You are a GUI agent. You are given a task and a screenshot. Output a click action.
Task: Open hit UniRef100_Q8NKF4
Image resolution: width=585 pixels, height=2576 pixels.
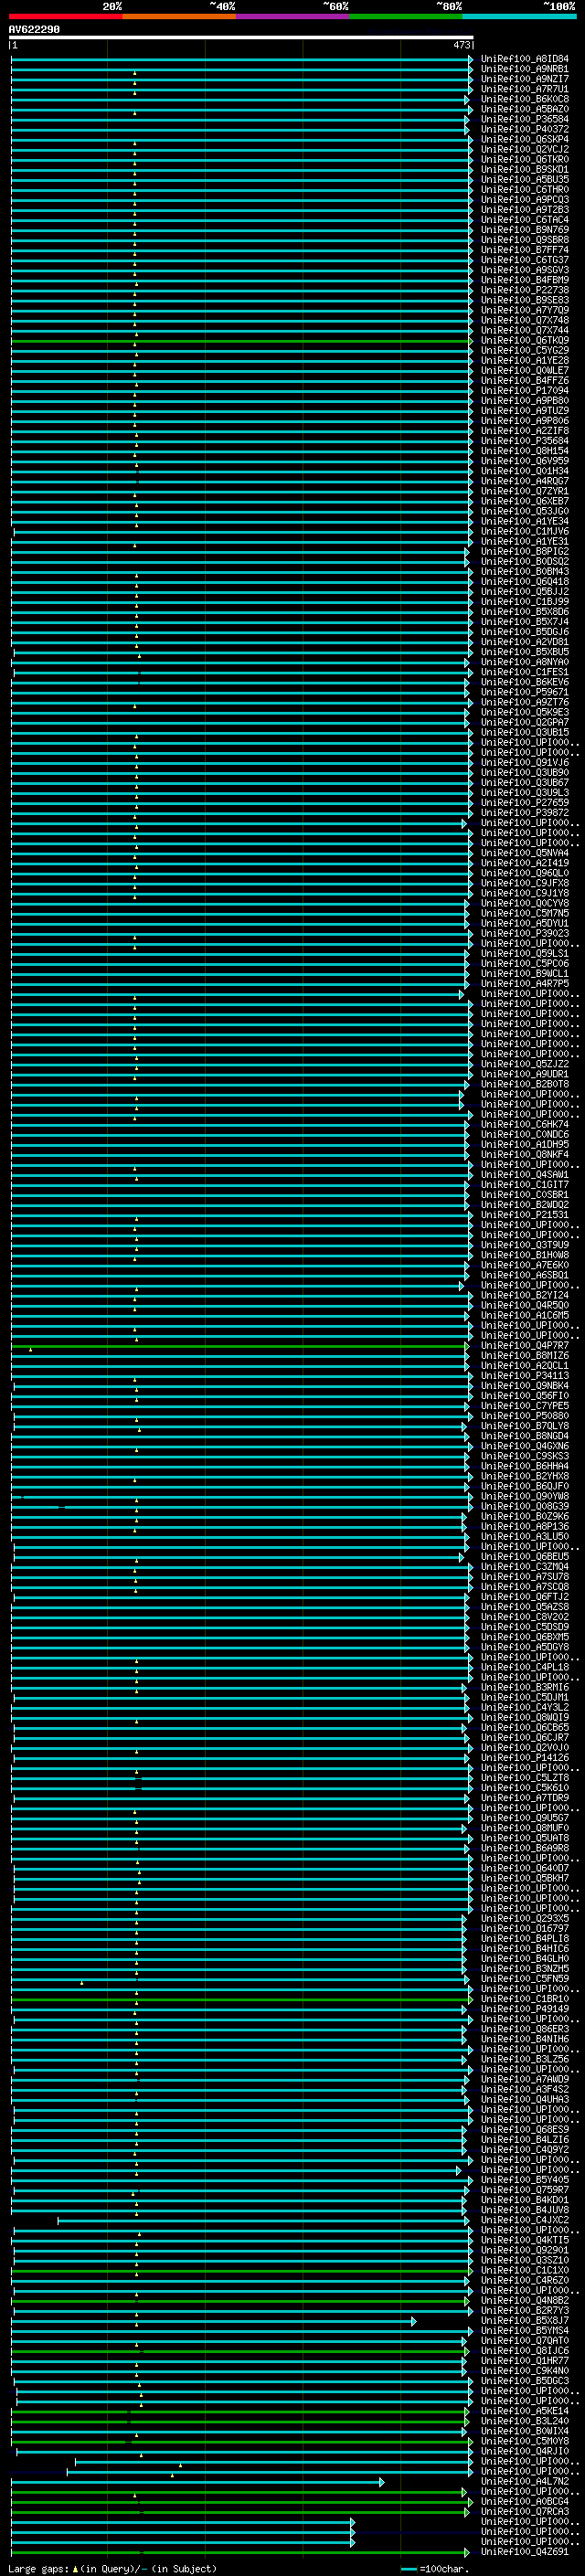[525, 1155]
